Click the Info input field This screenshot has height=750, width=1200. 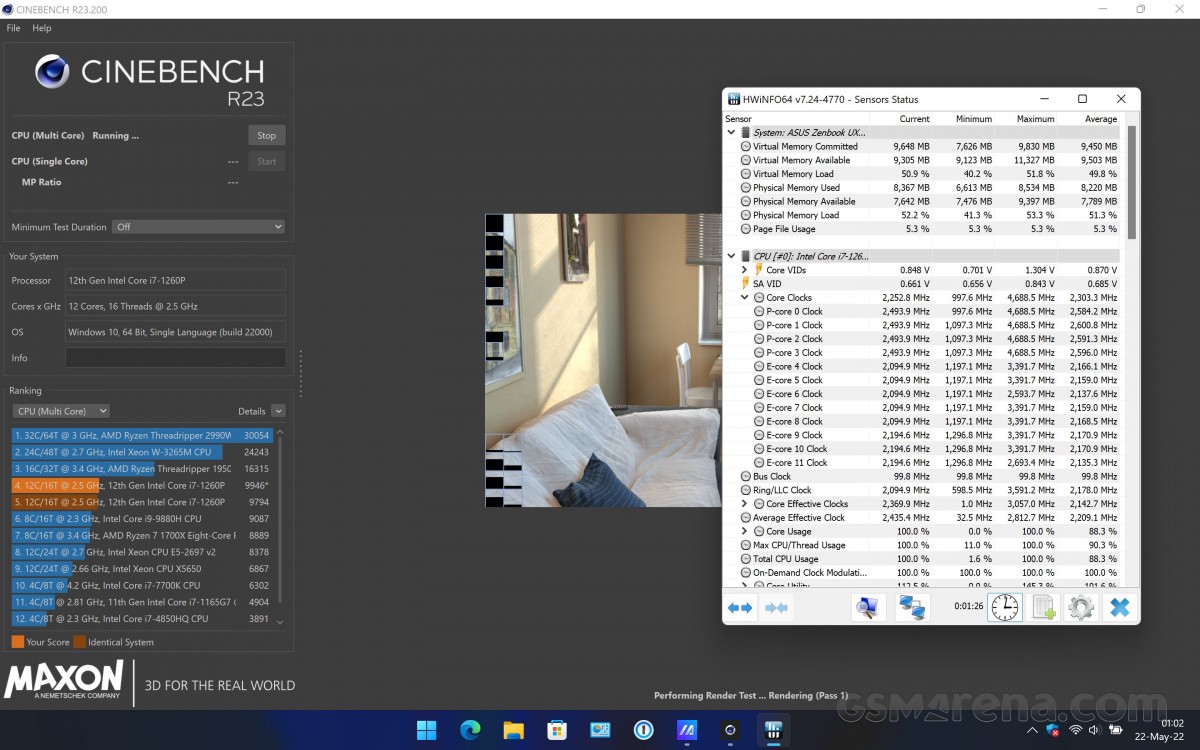[175, 358]
